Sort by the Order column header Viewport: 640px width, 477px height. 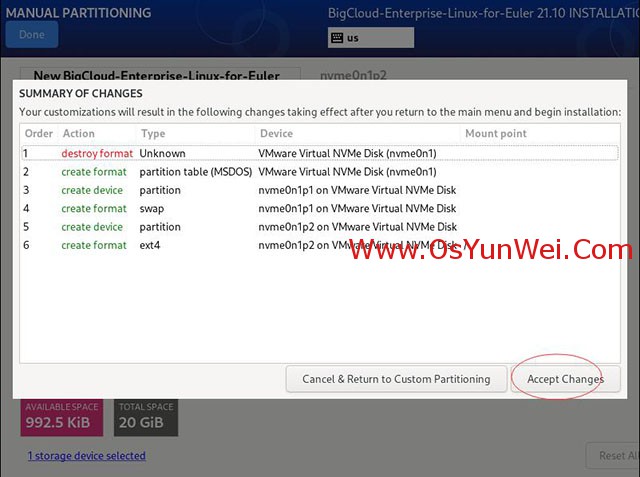click(x=39, y=133)
